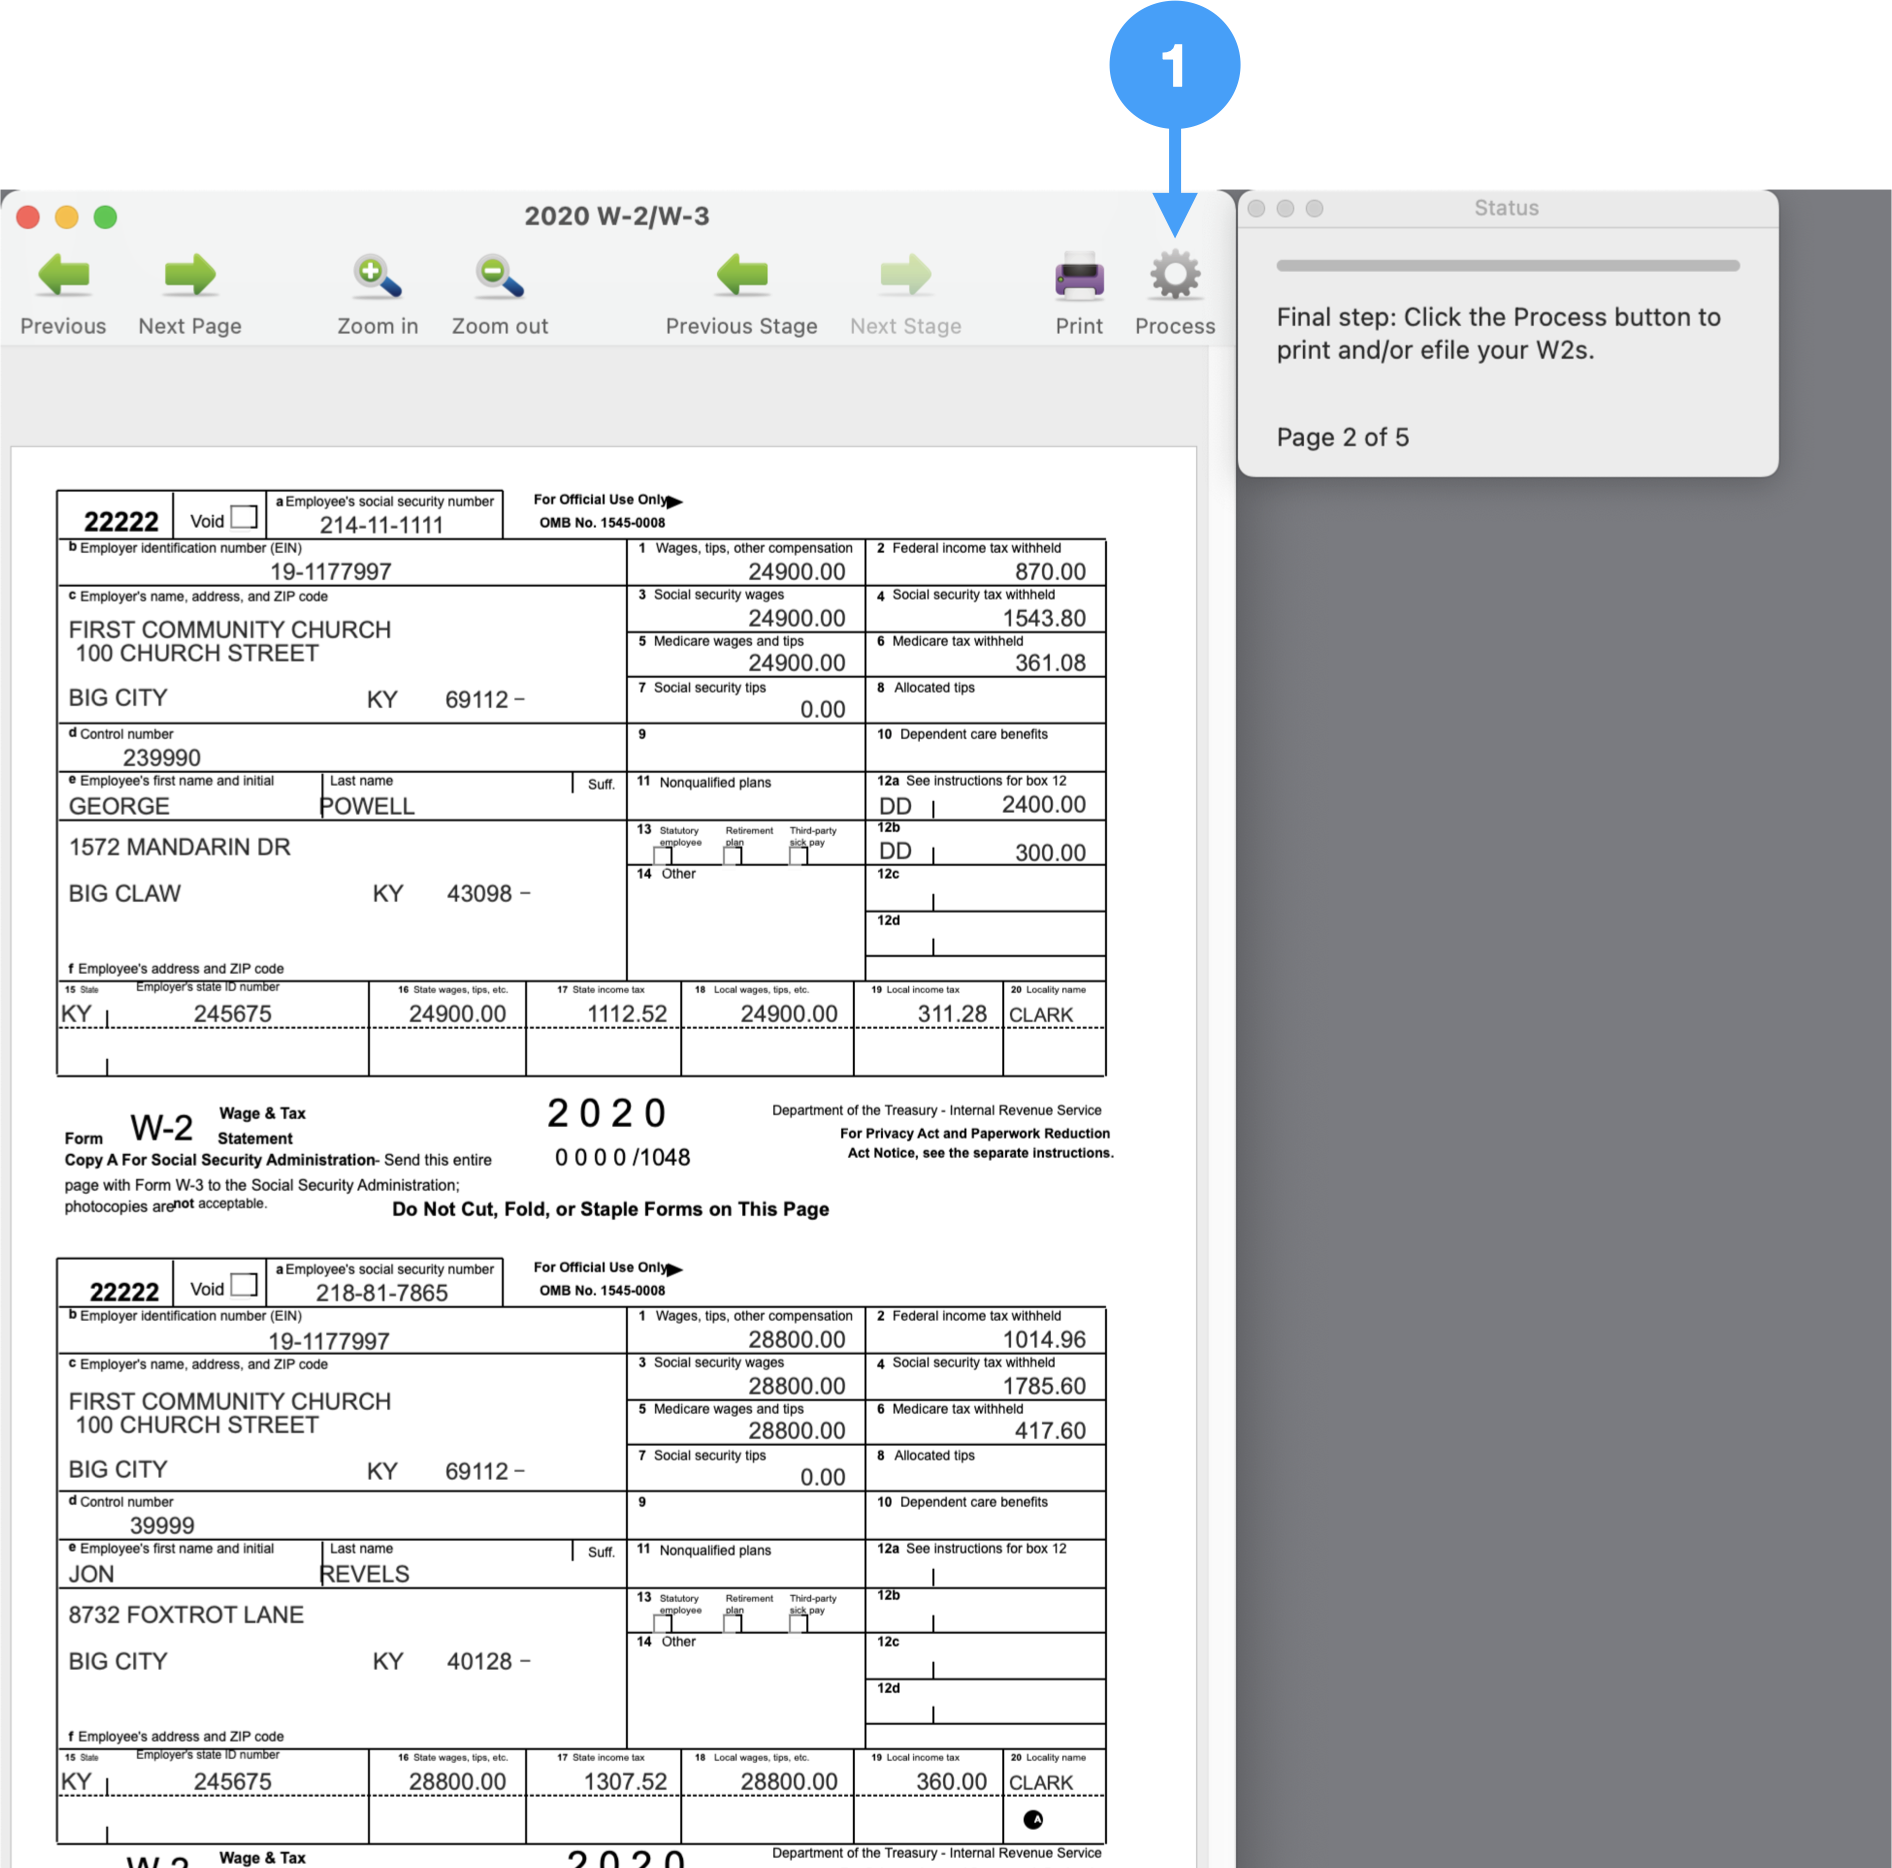The height and width of the screenshot is (1868, 1892).
Task: Click the Zoom out magnifier icon
Action: (x=499, y=276)
